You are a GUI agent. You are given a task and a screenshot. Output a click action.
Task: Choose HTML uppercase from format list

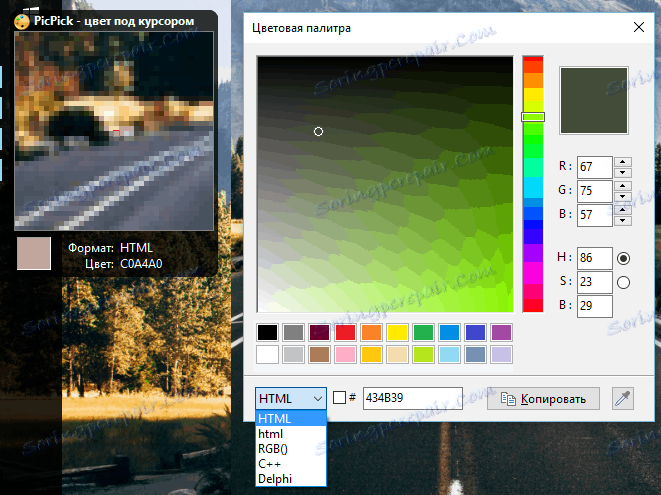[290, 419]
